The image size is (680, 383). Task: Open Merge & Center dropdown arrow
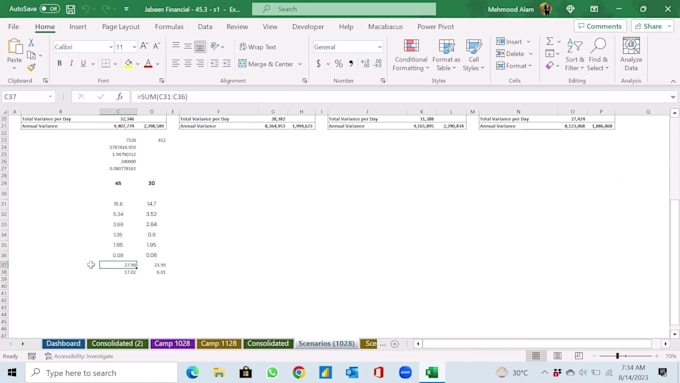pyautogui.click(x=300, y=64)
